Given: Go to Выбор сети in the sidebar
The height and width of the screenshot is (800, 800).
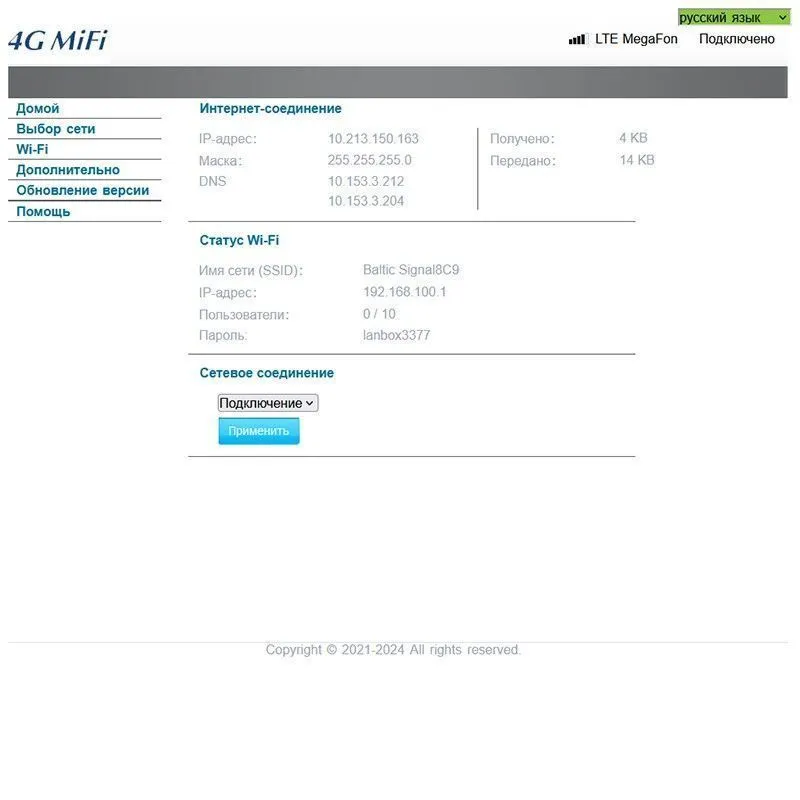Looking at the screenshot, I should click(x=56, y=129).
